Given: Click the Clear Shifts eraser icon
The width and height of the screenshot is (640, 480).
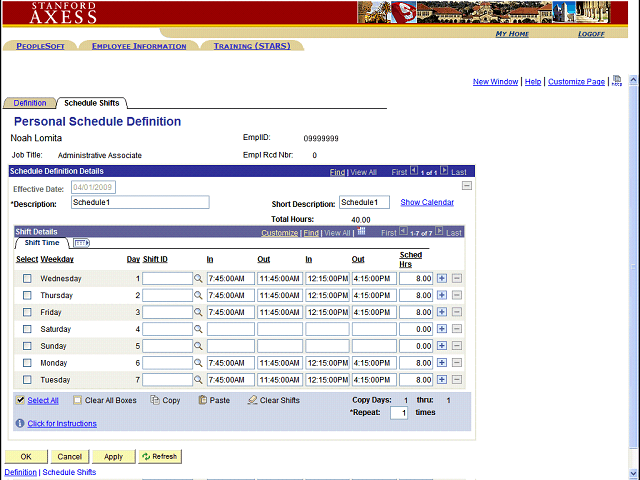Looking at the screenshot, I should tap(252, 400).
